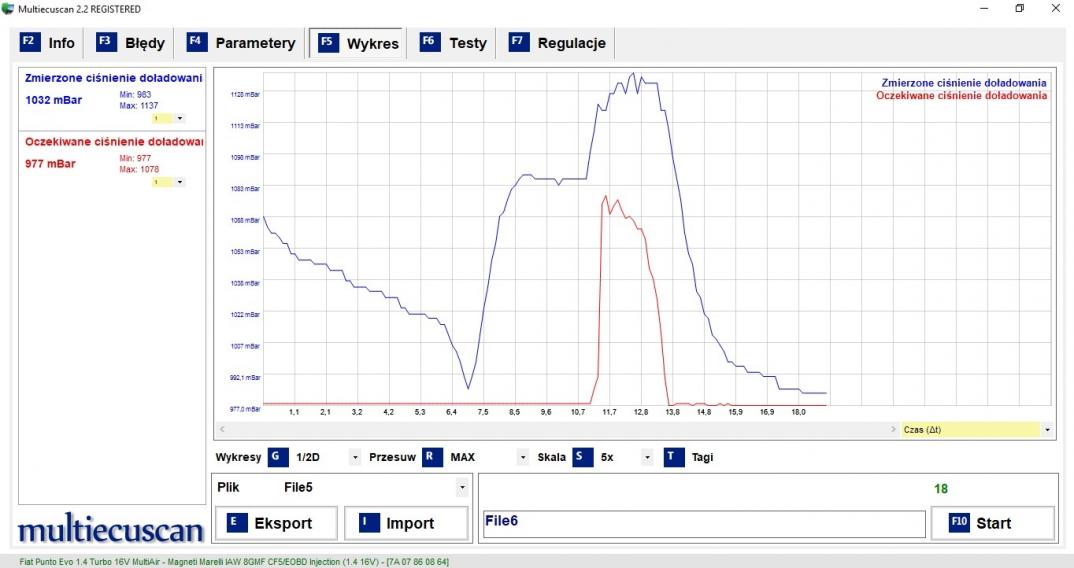This screenshot has width=1074, height=568.
Task: Click the Eksport button
Action: pos(277,523)
